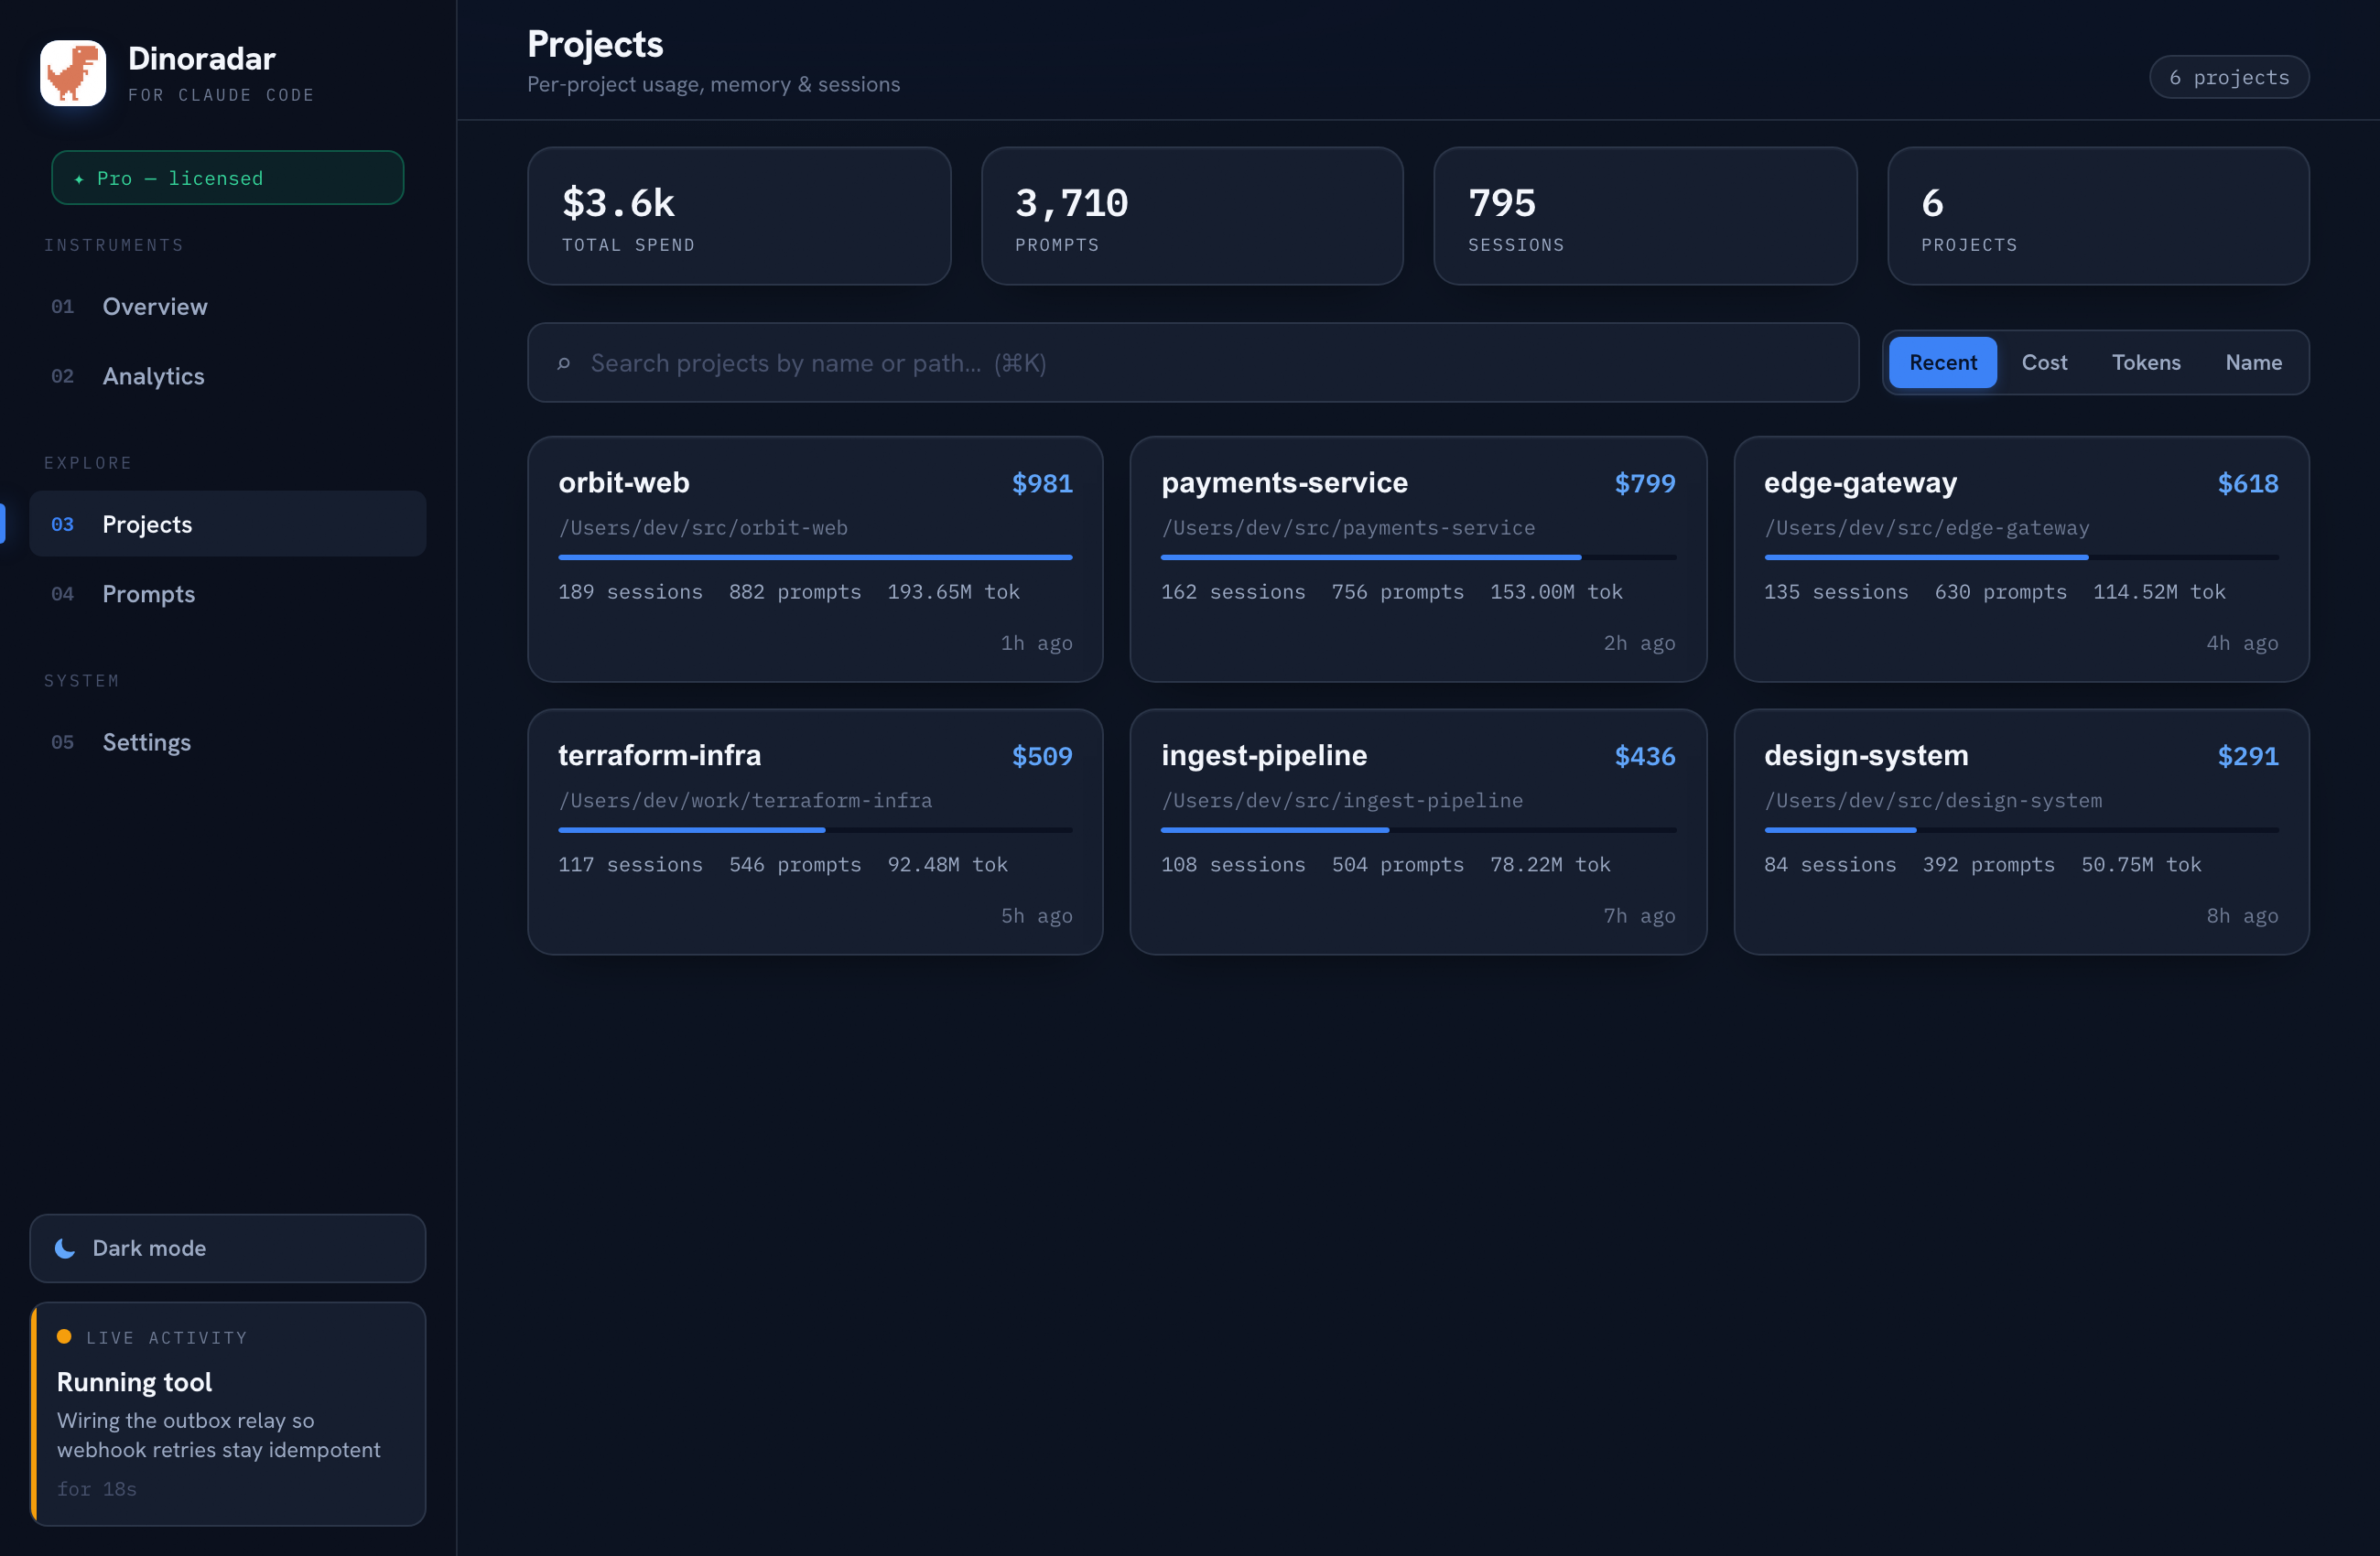
Task: Click the "FOR CLAUDE CODE" subtitle
Action: click(221, 95)
